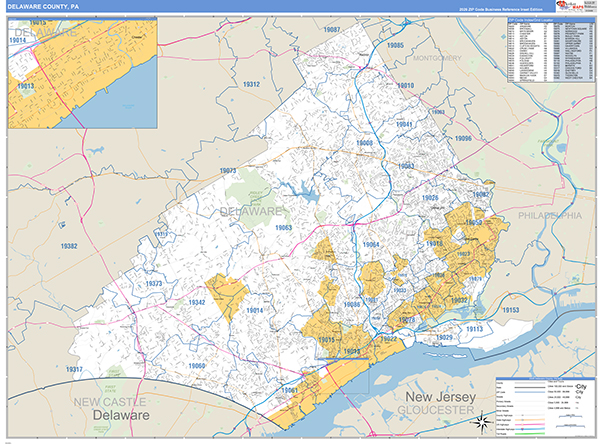Click ZIP code label 19032
Image resolution: width=600 pixels, height=444 pixels.
(x=459, y=300)
